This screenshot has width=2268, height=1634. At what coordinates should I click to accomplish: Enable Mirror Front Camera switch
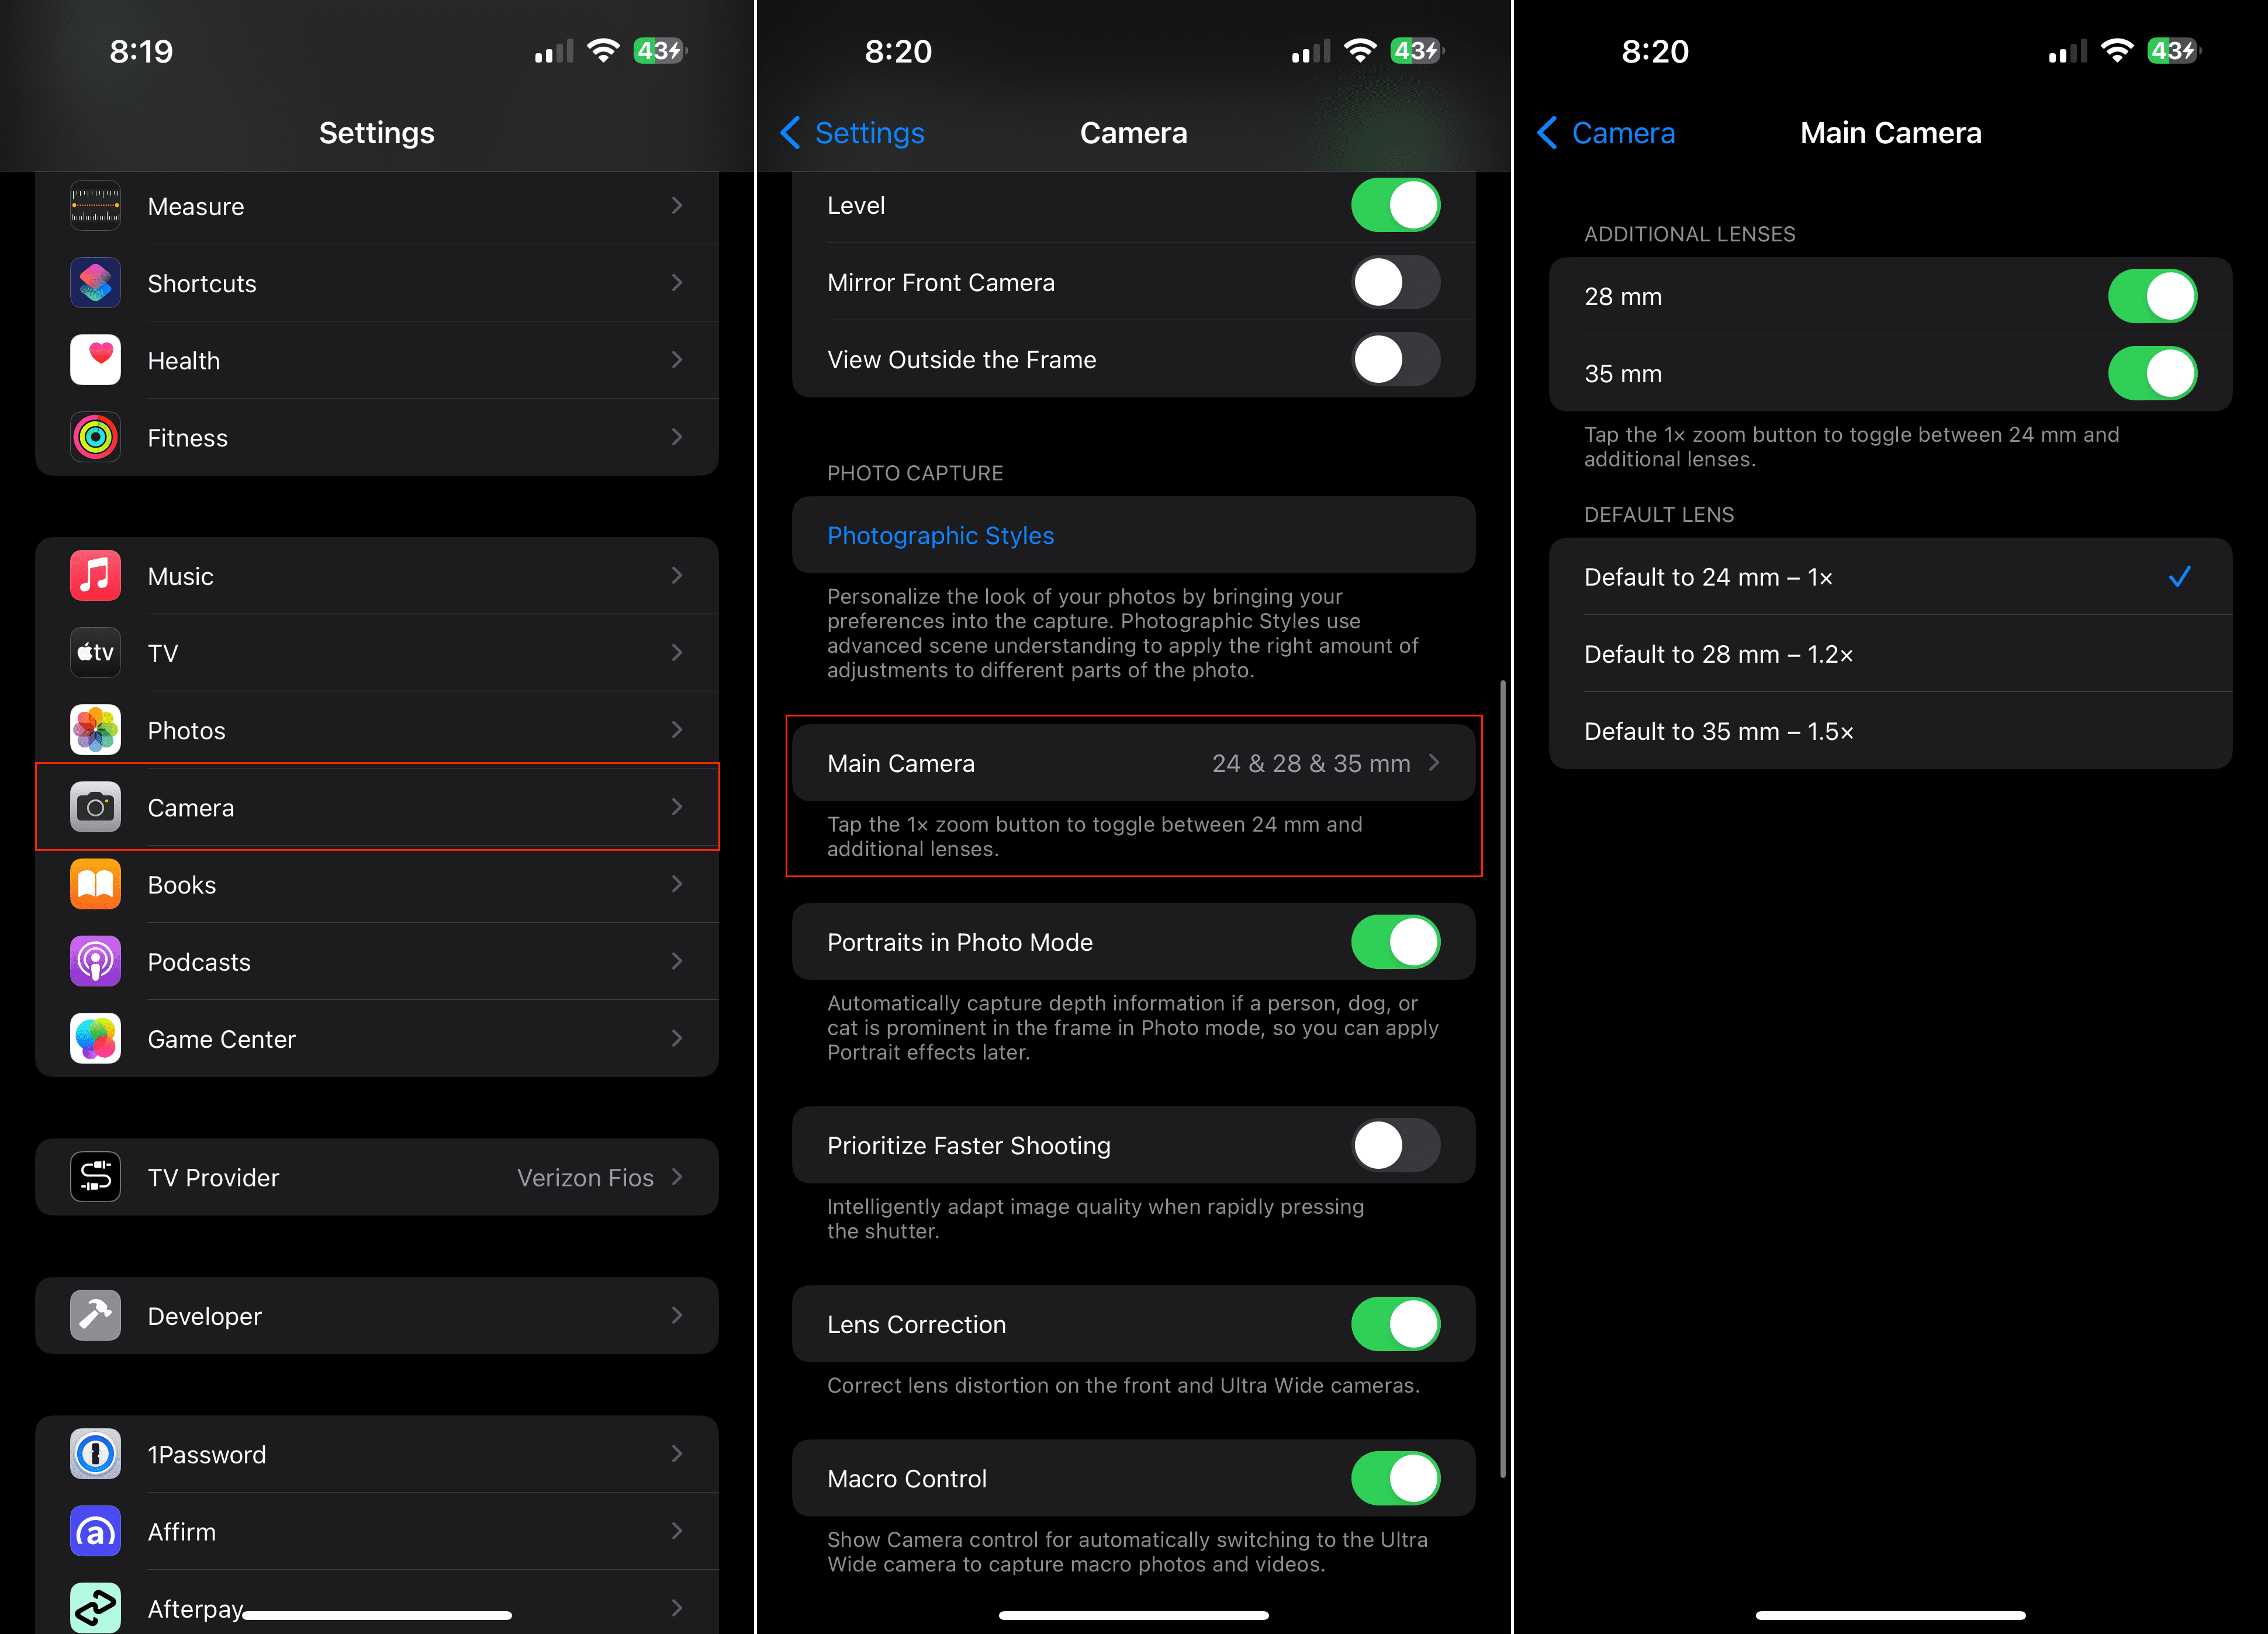click(1395, 282)
